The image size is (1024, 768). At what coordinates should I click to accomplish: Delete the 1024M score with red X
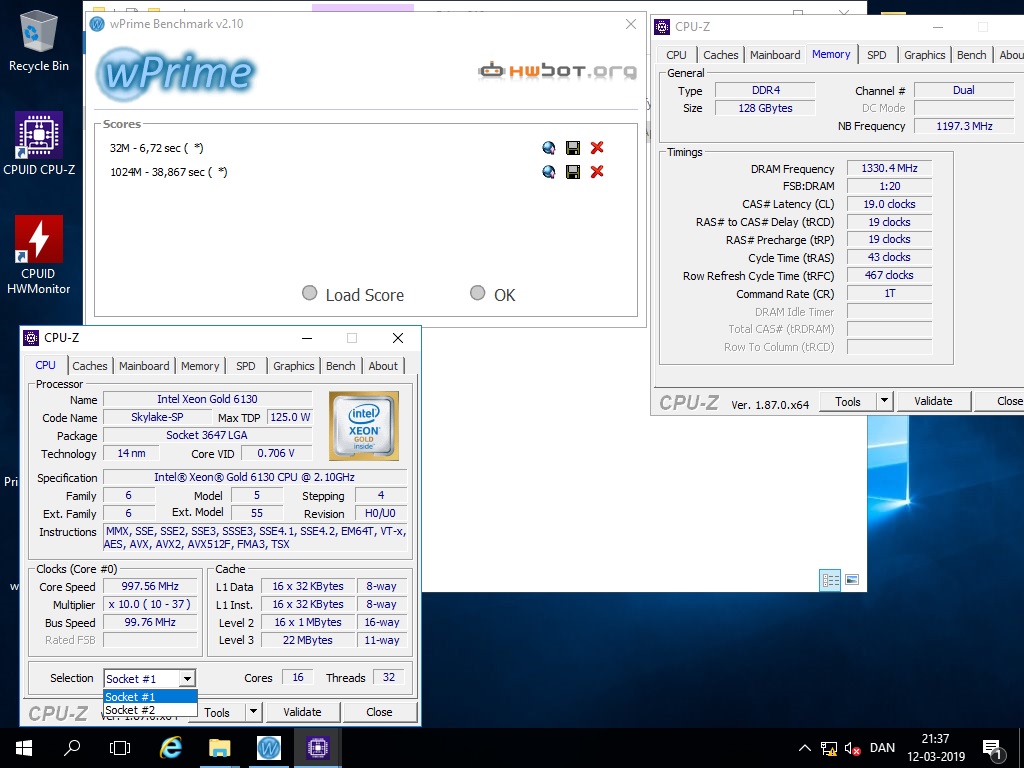pos(597,172)
